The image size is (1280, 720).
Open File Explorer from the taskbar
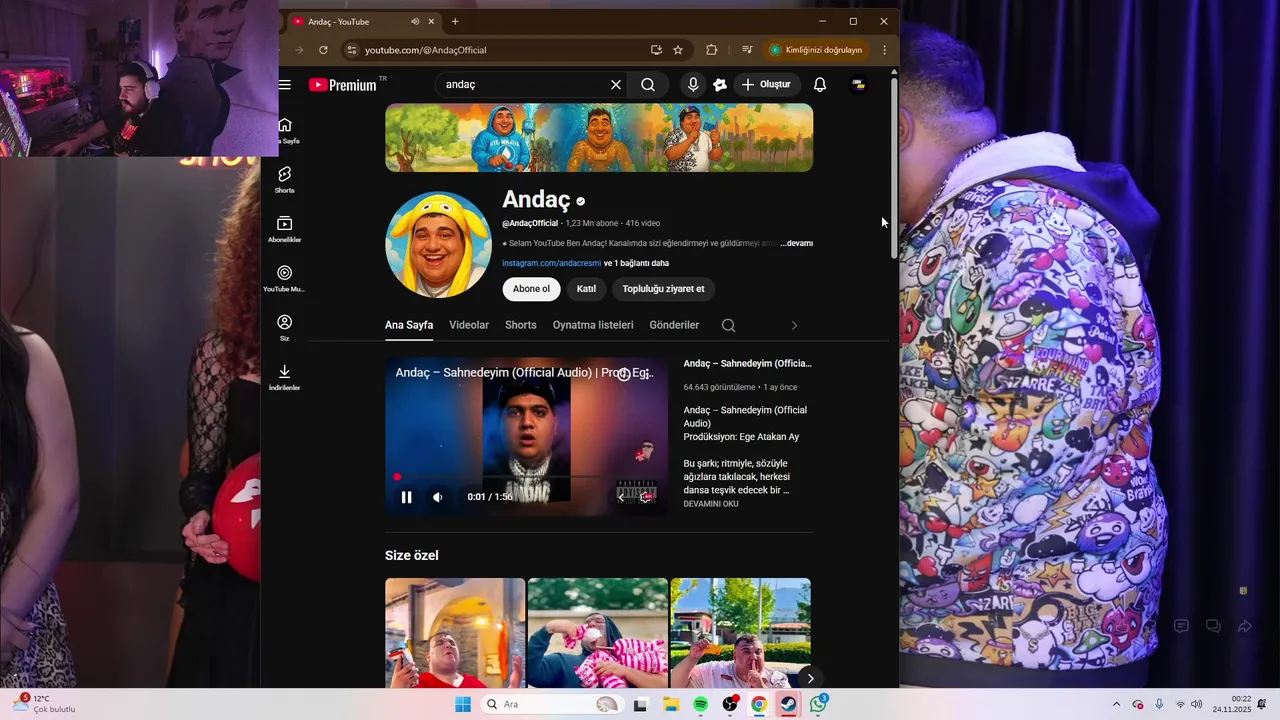670,704
